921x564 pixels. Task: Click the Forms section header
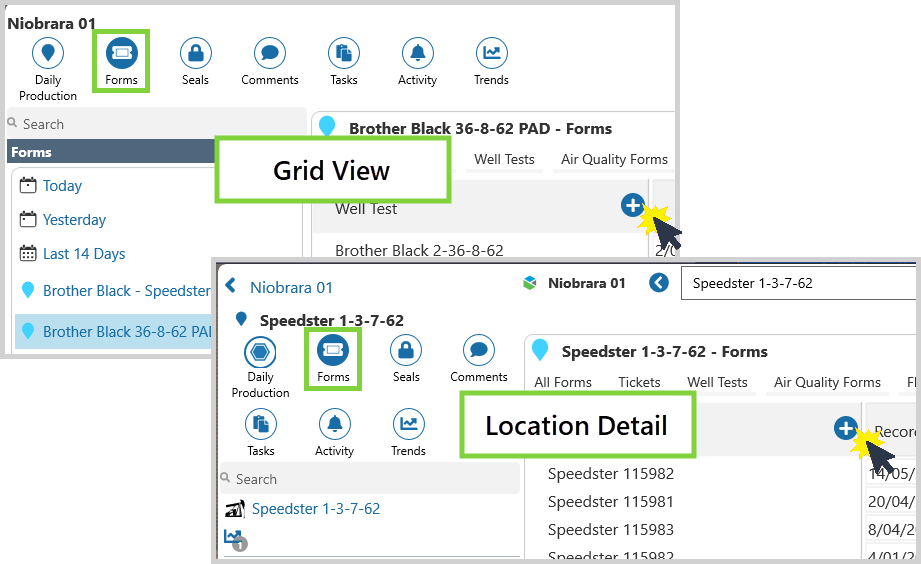112,152
